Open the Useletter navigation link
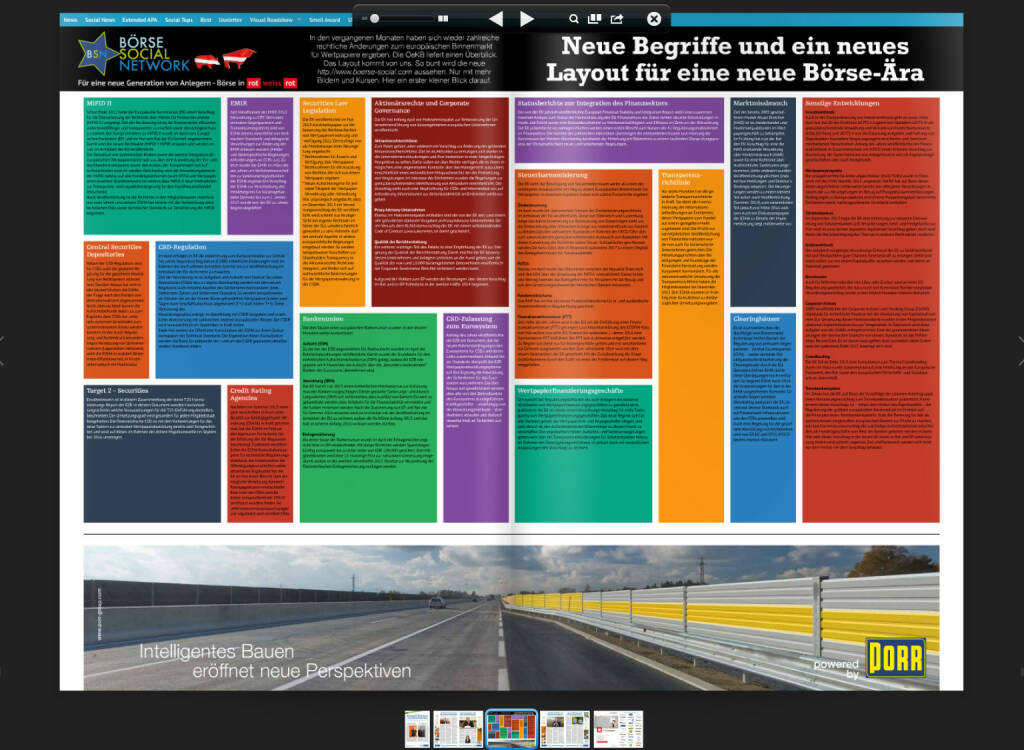The height and width of the screenshot is (750, 1024). tap(230, 19)
